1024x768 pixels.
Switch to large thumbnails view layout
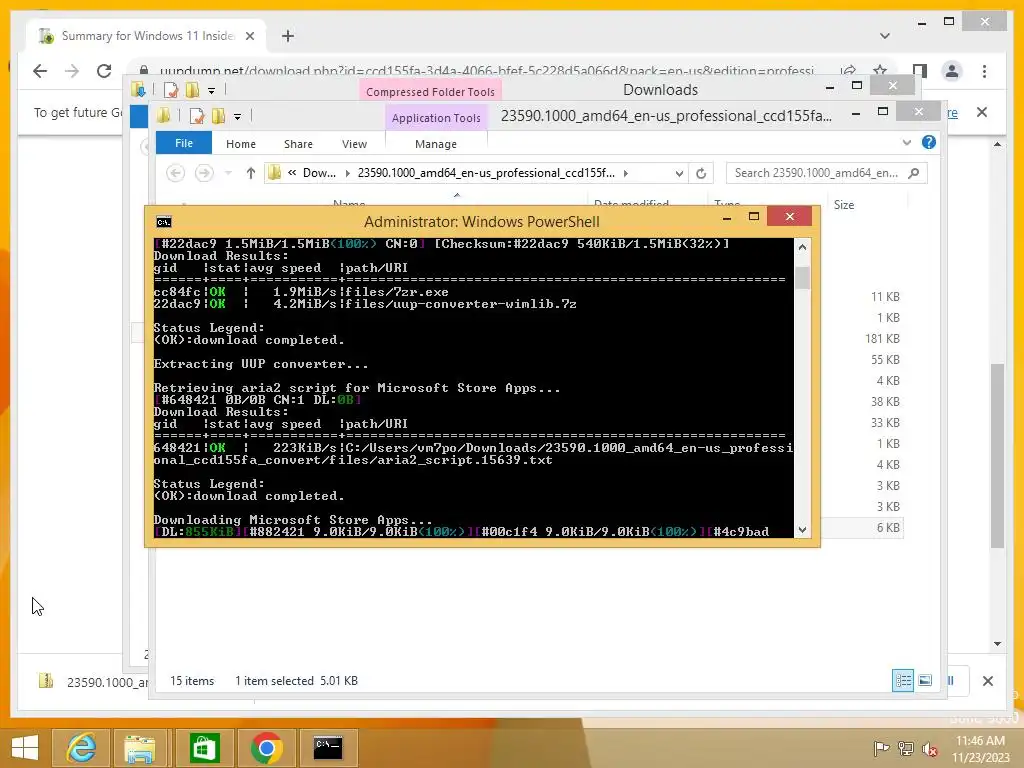pyautogui.click(x=925, y=680)
